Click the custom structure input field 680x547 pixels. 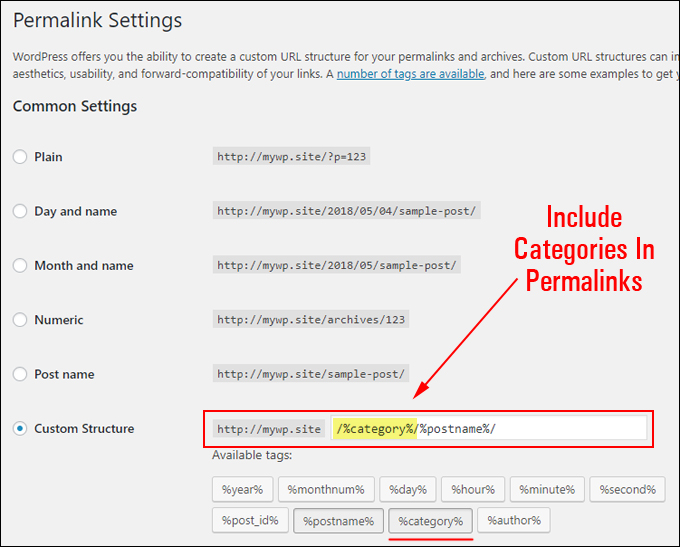489,429
